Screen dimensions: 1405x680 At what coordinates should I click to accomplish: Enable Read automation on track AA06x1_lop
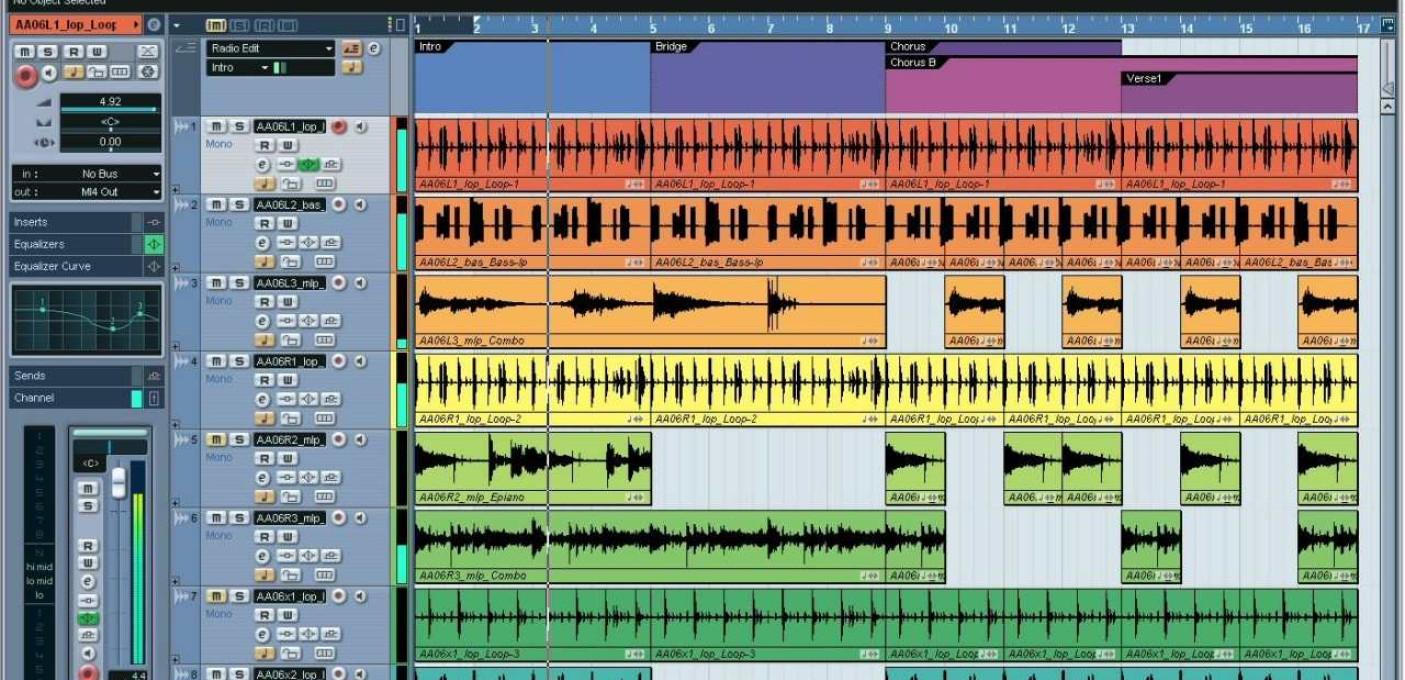coord(264,612)
